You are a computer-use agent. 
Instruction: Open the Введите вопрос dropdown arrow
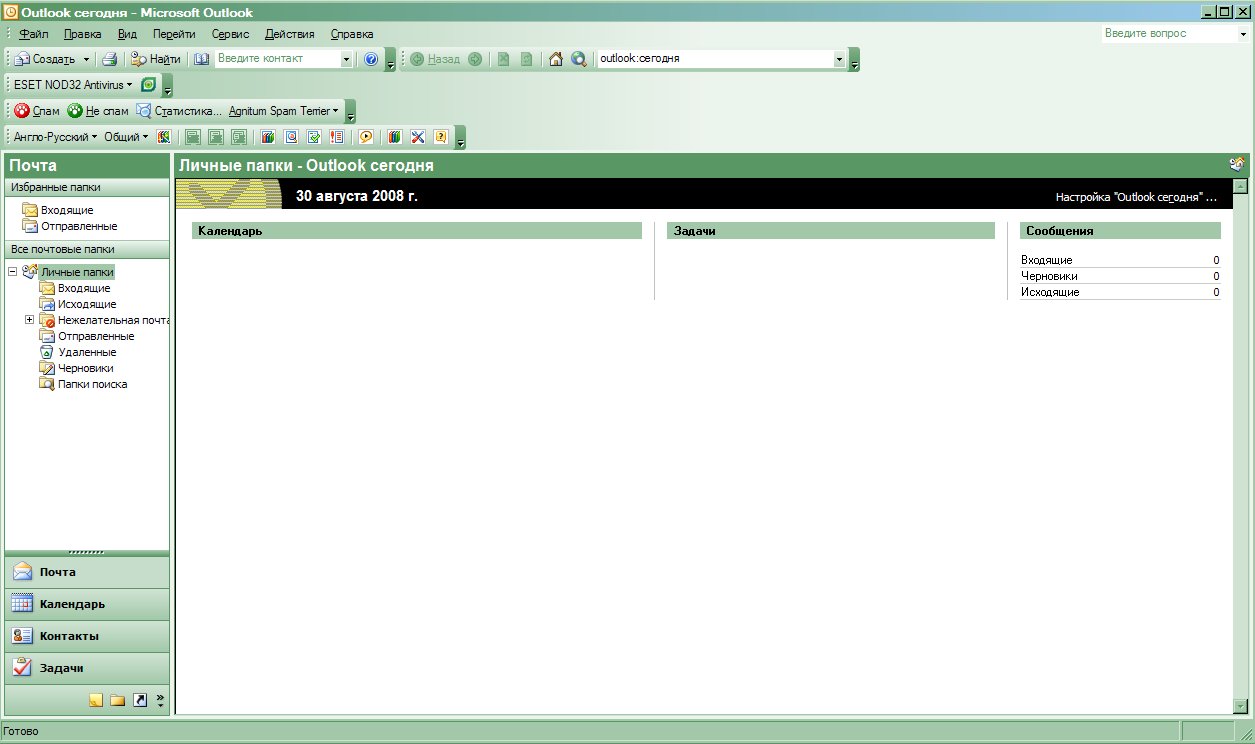(1243, 33)
